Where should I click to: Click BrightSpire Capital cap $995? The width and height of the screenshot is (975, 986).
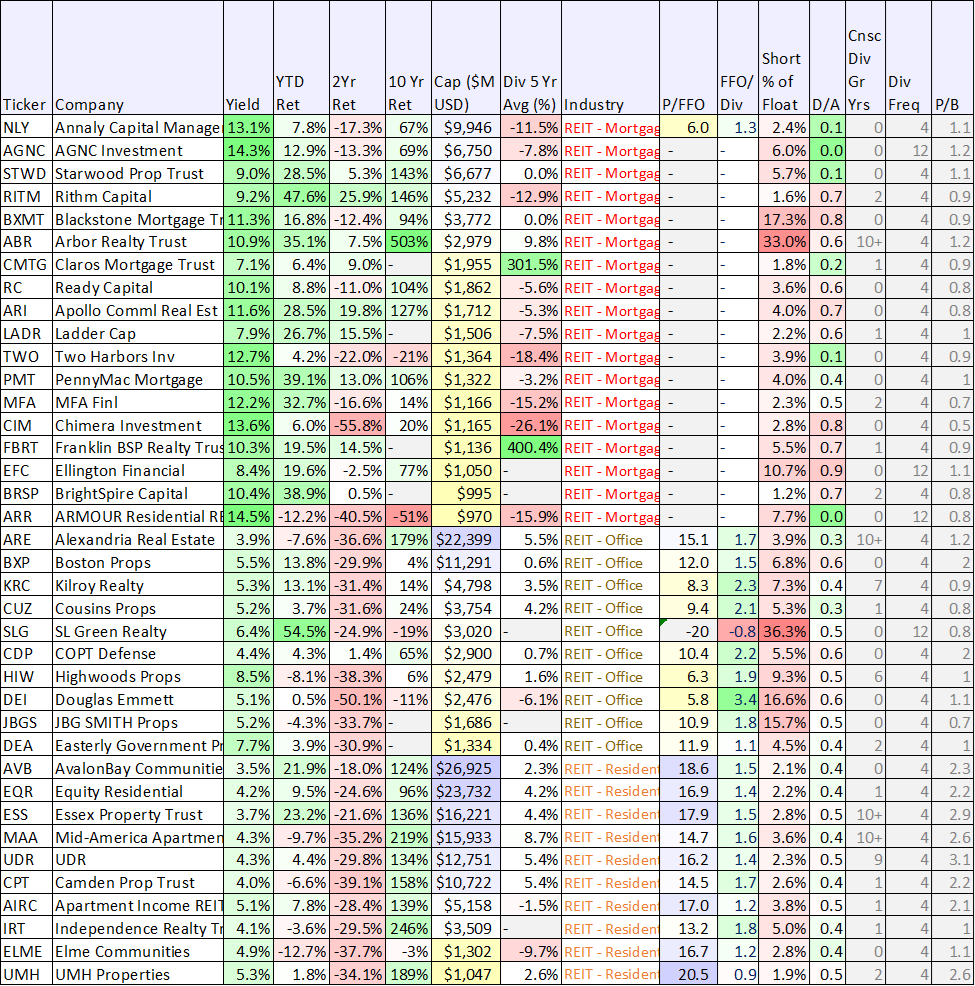(466, 494)
